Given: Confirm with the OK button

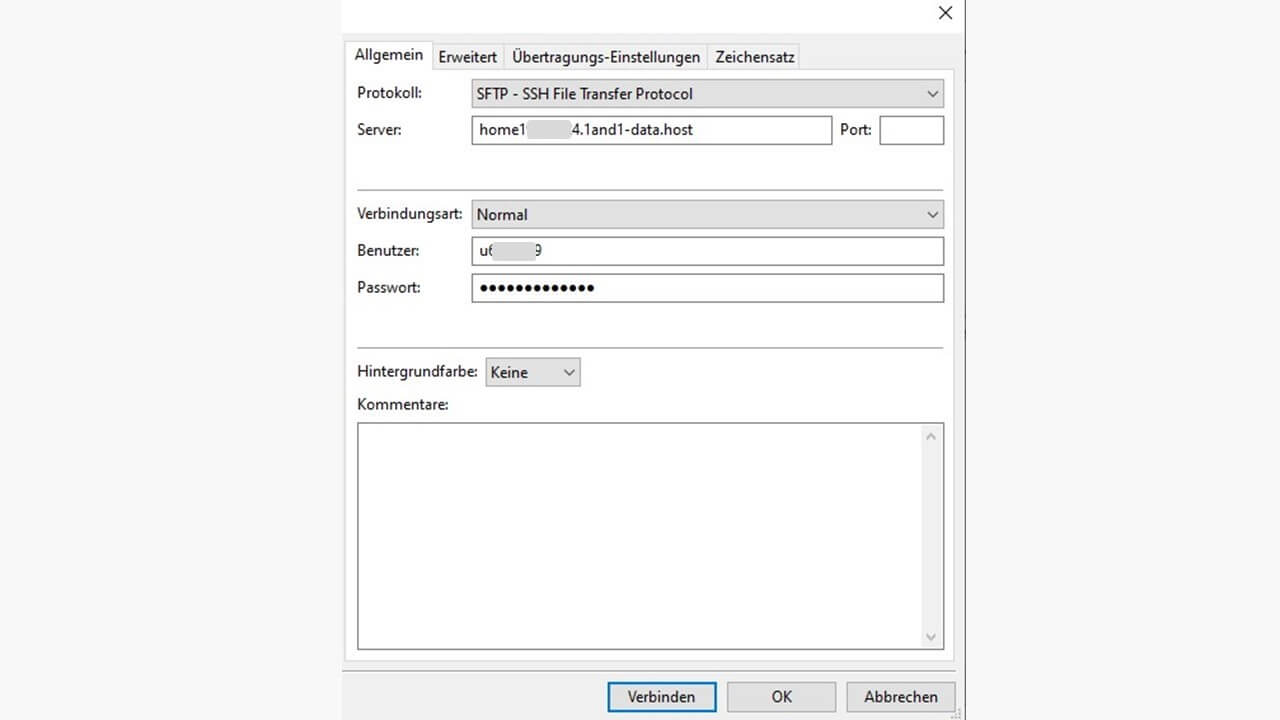Looking at the screenshot, I should (x=781, y=697).
